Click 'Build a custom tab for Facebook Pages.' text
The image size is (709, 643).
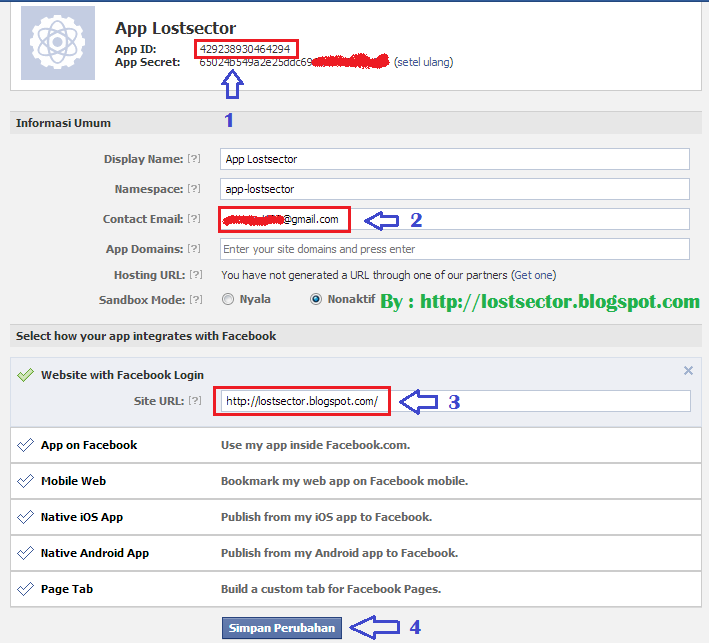331,589
